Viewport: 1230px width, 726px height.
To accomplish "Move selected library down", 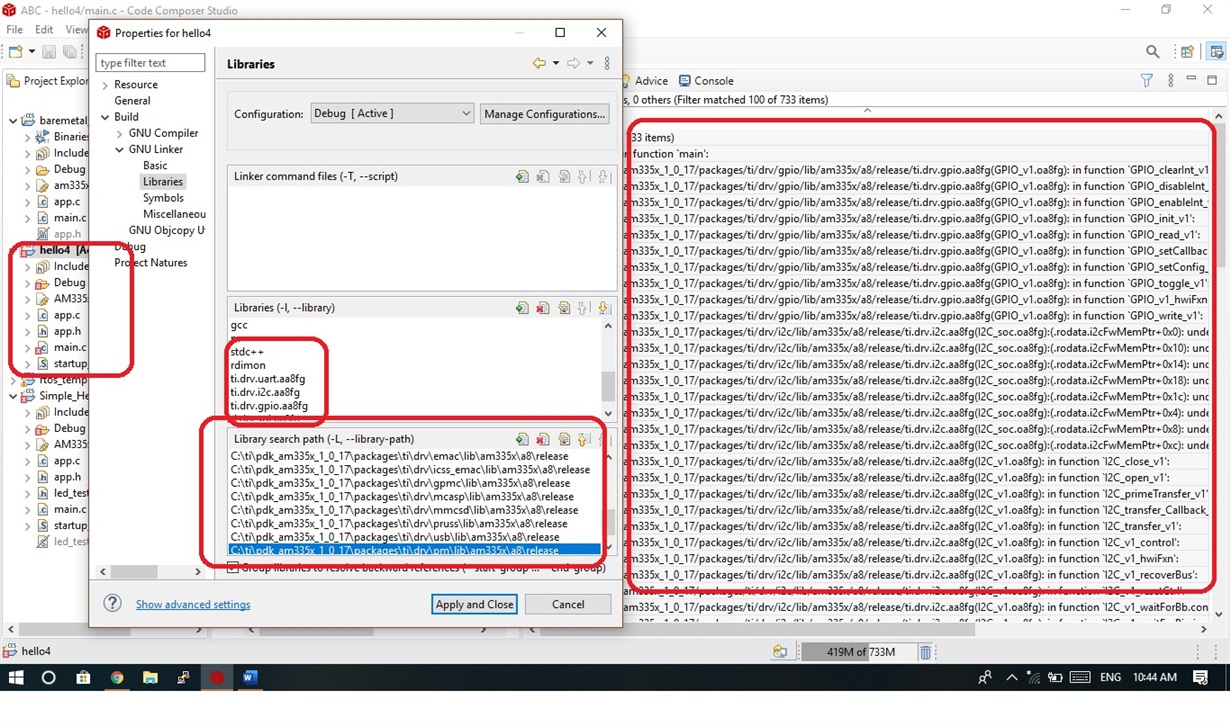I will 603,308.
